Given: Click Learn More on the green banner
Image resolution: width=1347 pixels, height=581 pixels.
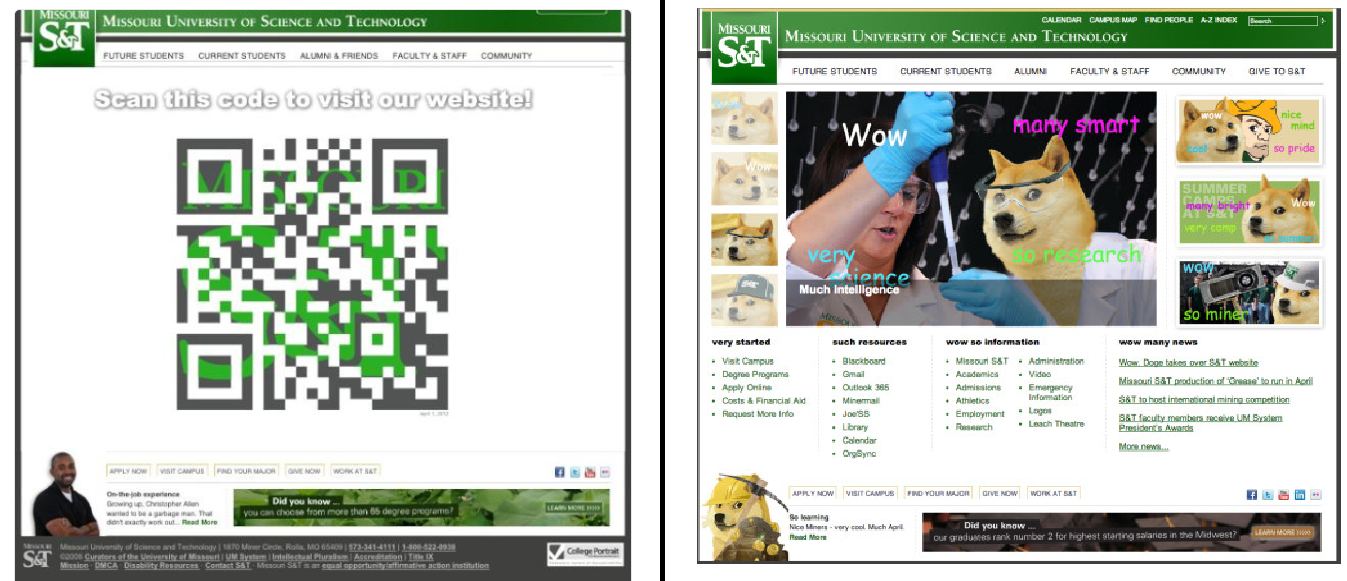Looking at the screenshot, I should pos(574,508).
